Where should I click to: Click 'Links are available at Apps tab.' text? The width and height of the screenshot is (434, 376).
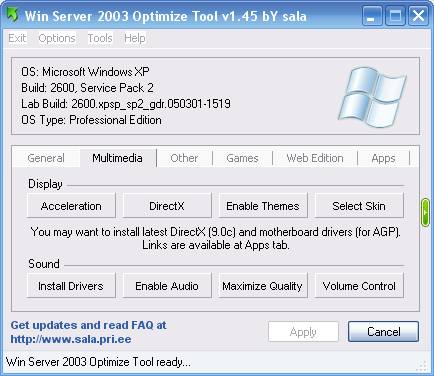coord(216,245)
